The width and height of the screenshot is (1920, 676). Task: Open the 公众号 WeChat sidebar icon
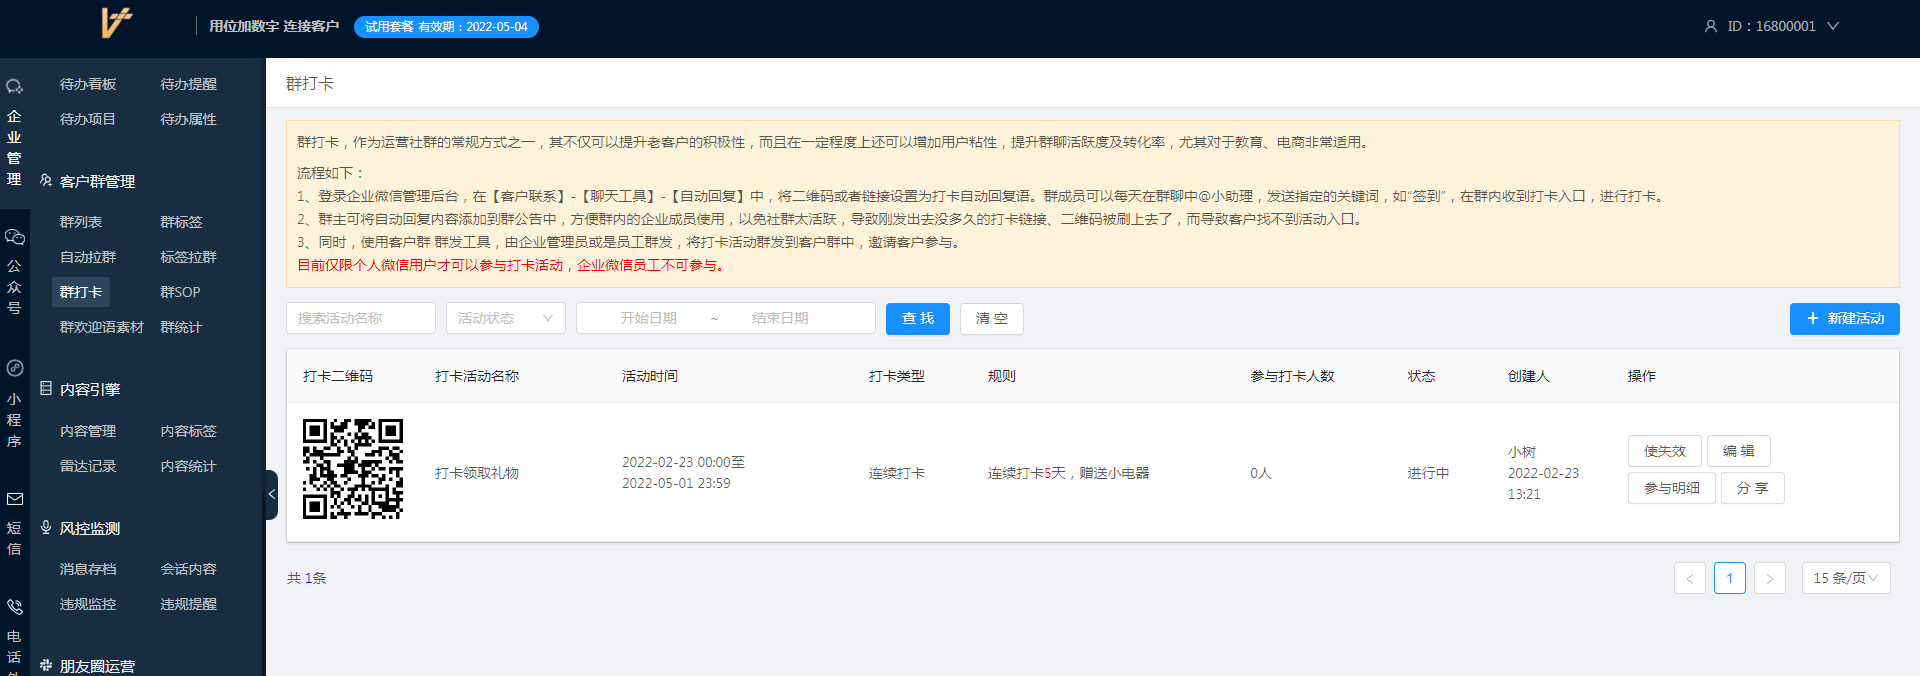click(14, 237)
